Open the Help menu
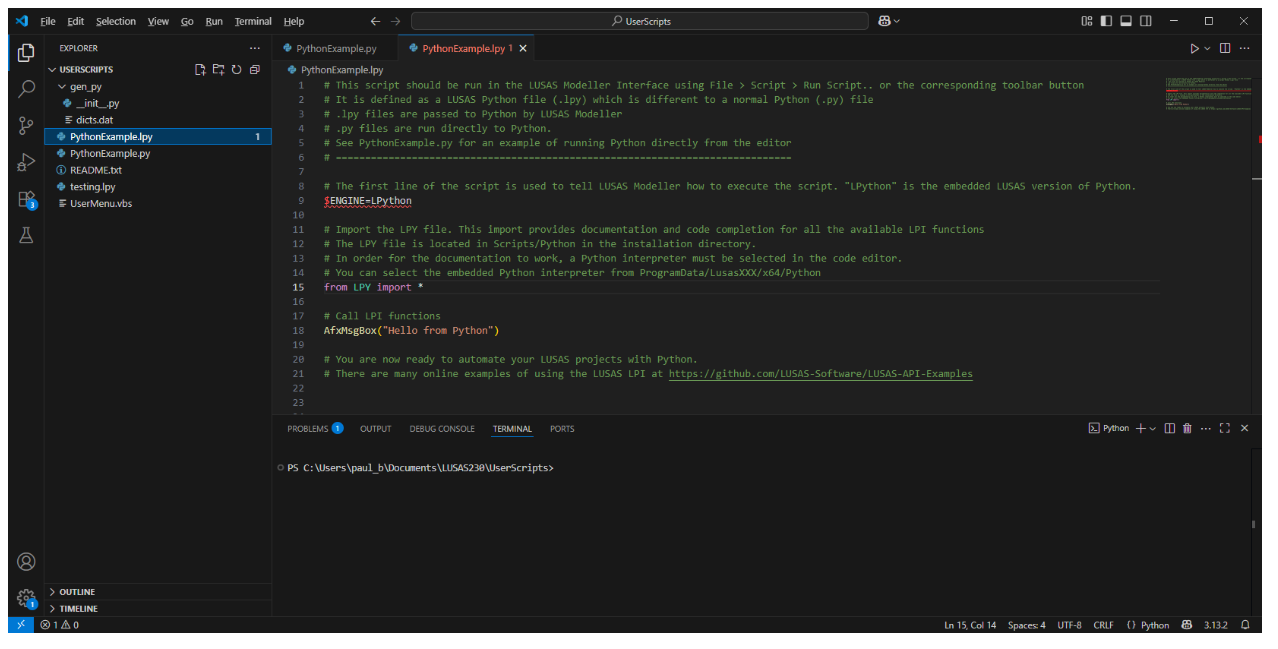The height and width of the screenshot is (649, 1278). 294,21
